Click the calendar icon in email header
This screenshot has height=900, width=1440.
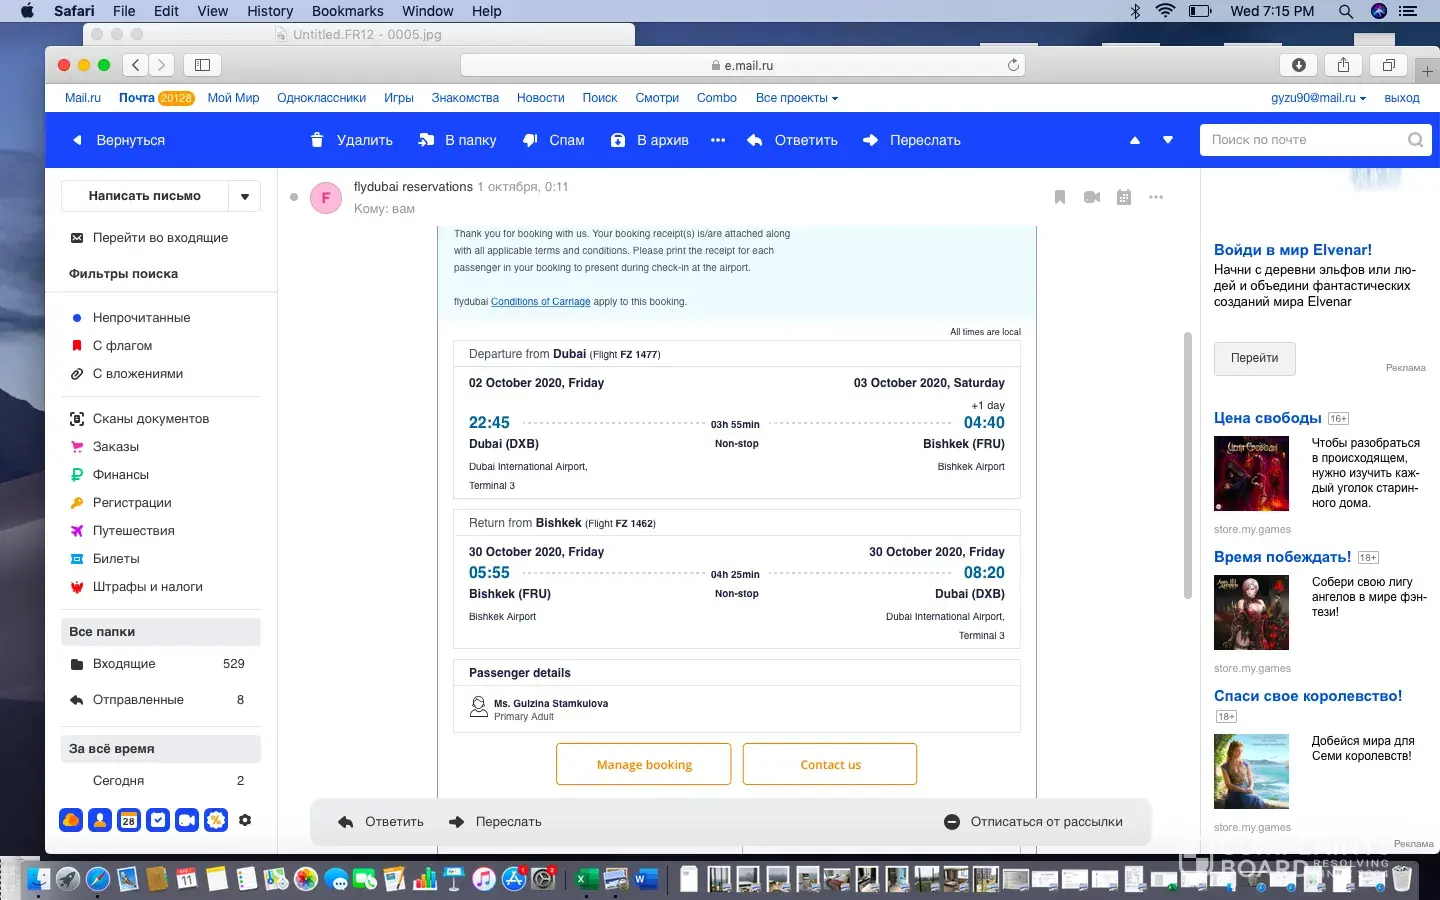coord(1124,197)
